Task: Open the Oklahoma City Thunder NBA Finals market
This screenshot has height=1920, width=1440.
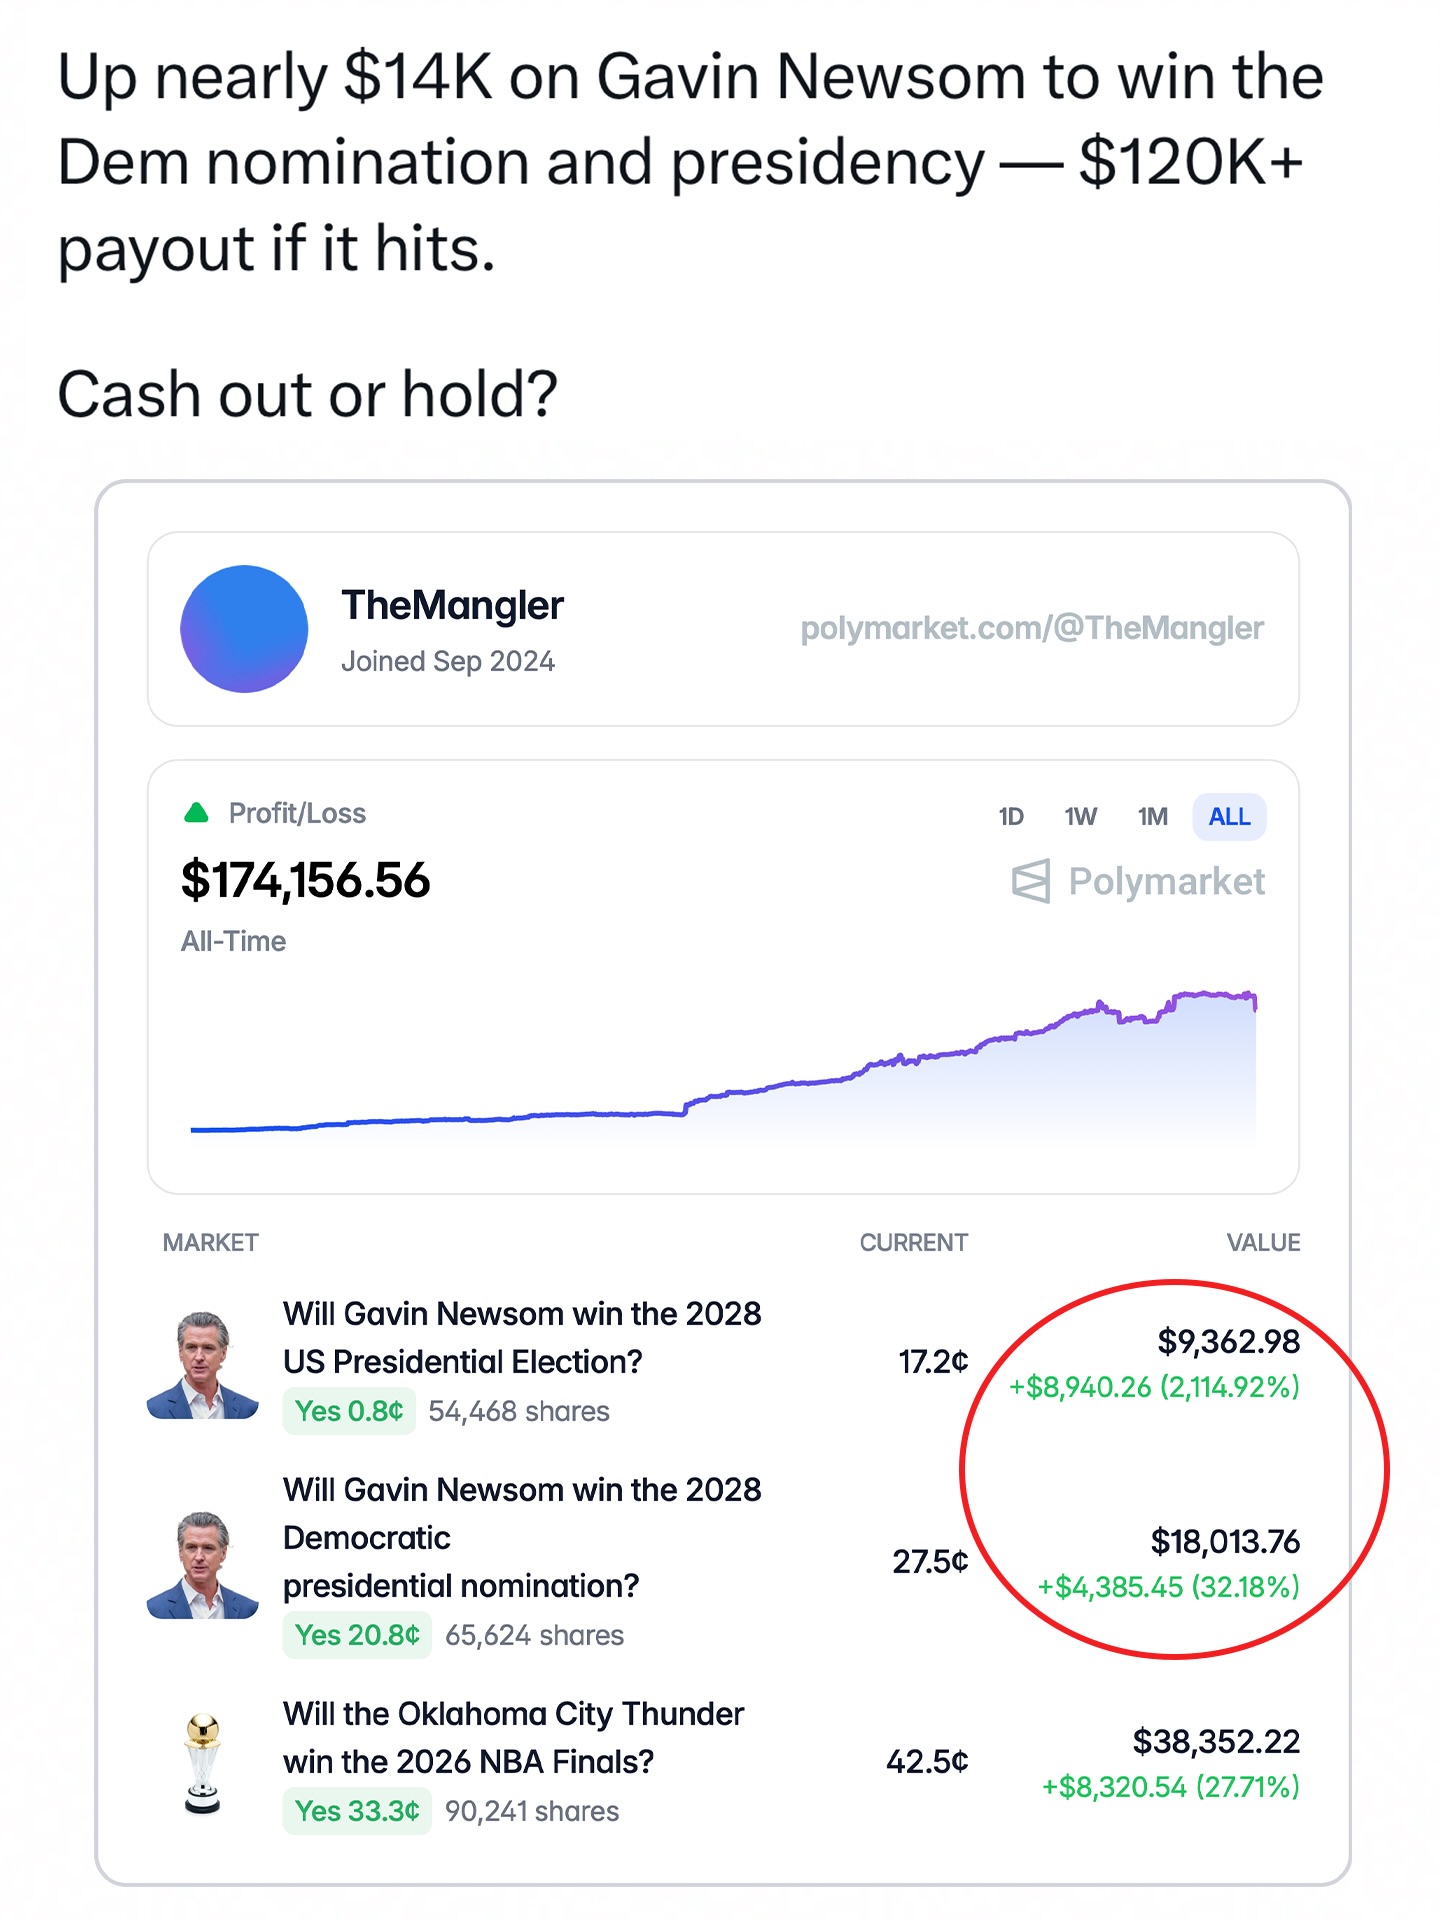Action: [x=513, y=1737]
